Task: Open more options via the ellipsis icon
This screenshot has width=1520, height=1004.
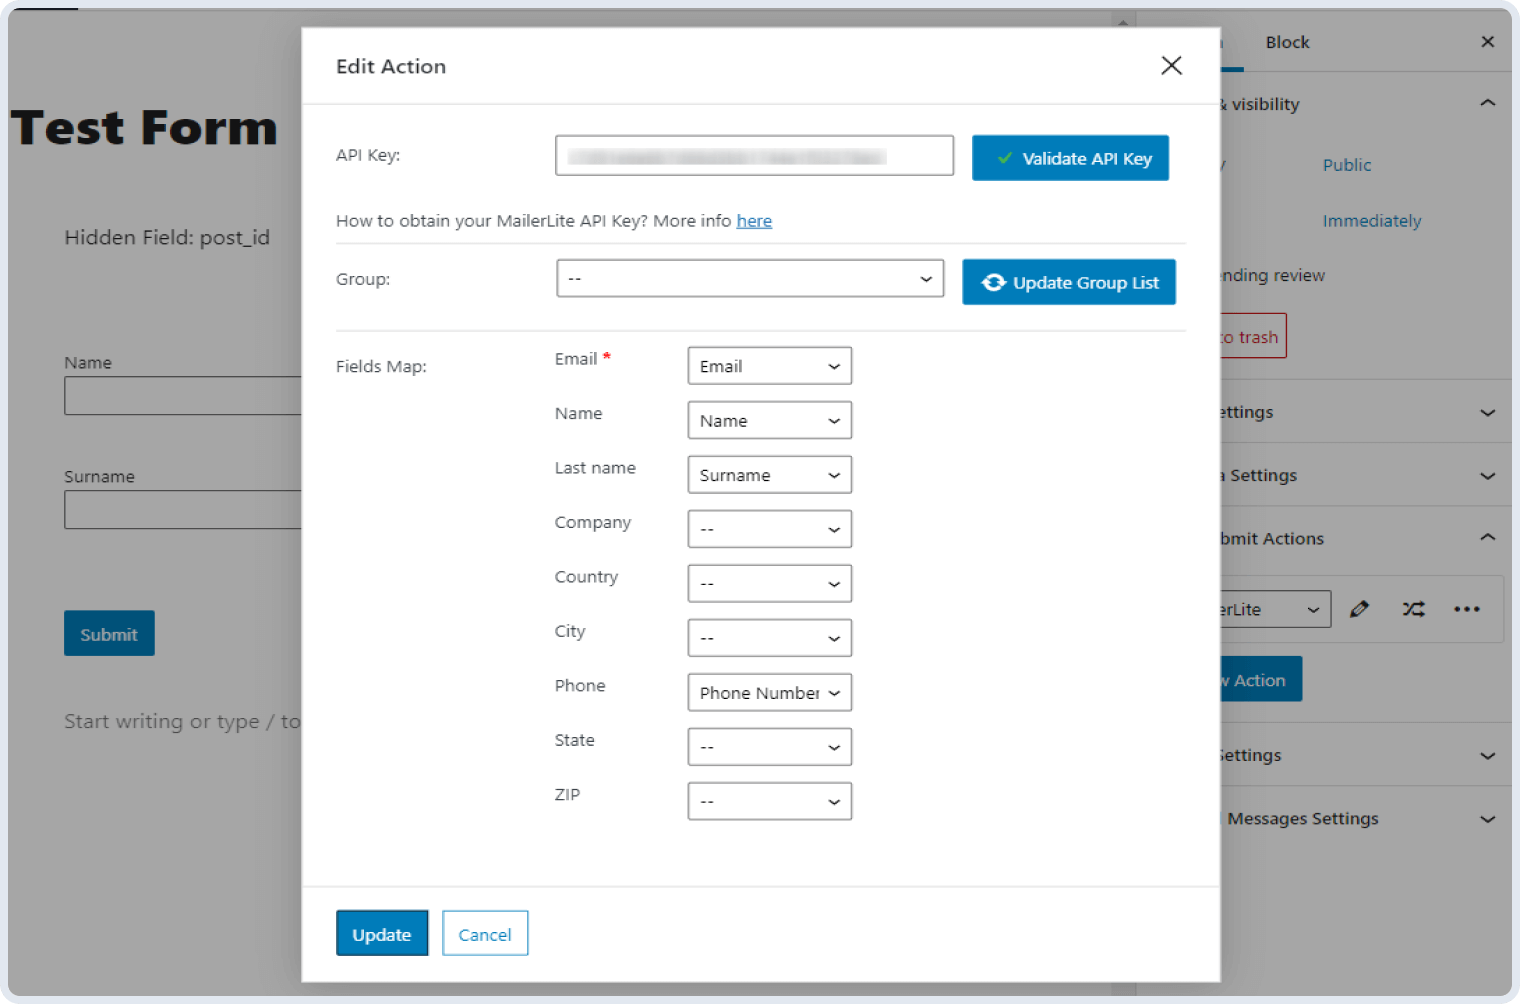Action: pyautogui.click(x=1467, y=608)
